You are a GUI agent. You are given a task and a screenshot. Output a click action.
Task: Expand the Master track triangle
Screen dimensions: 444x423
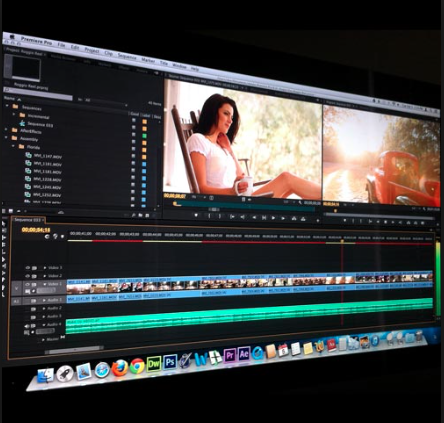[43, 340]
